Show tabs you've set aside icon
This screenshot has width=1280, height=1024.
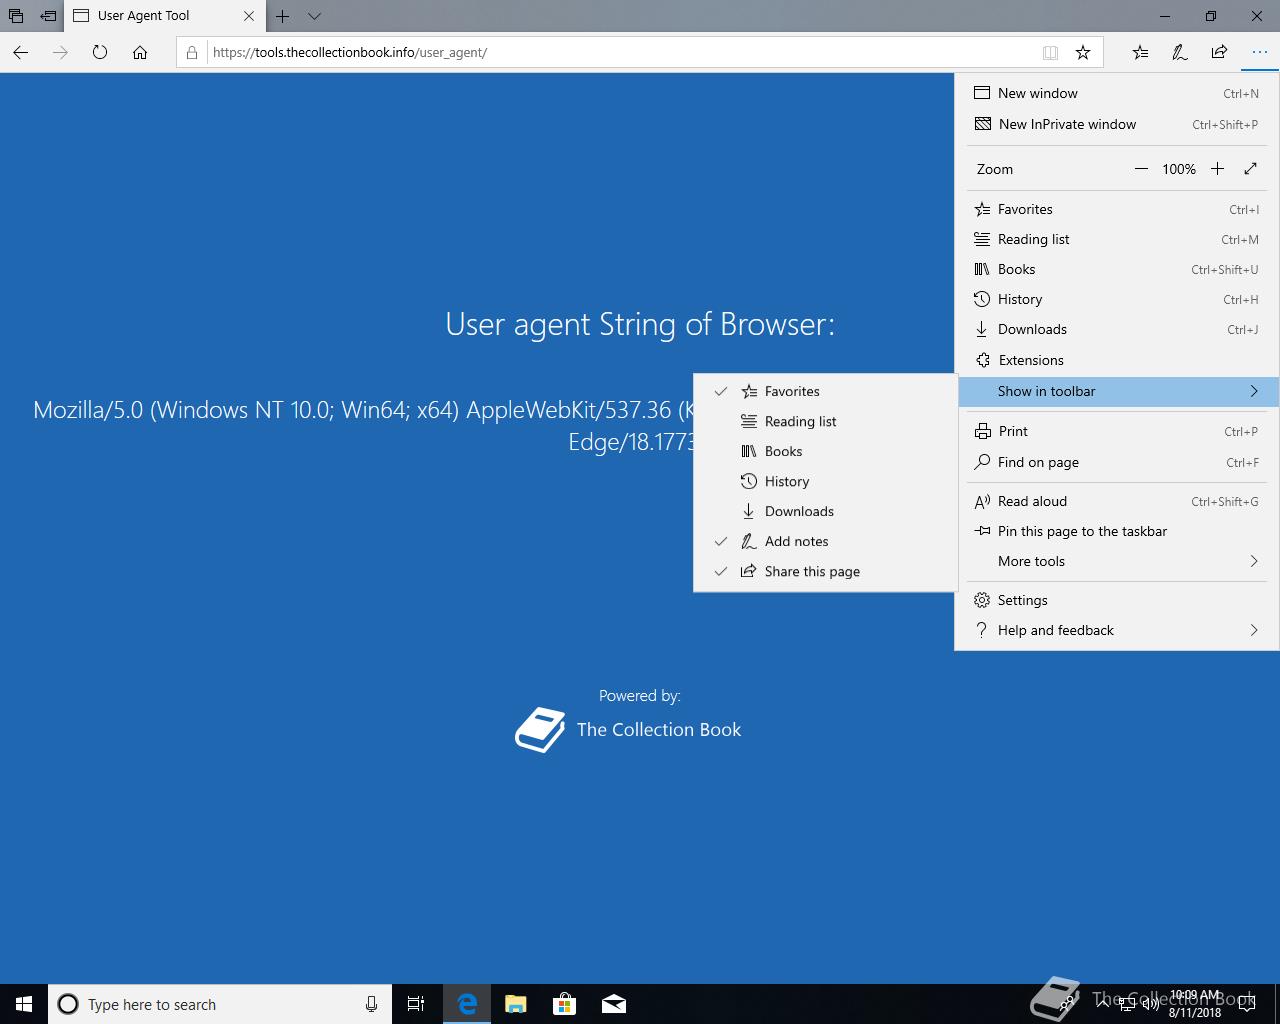tap(16, 16)
